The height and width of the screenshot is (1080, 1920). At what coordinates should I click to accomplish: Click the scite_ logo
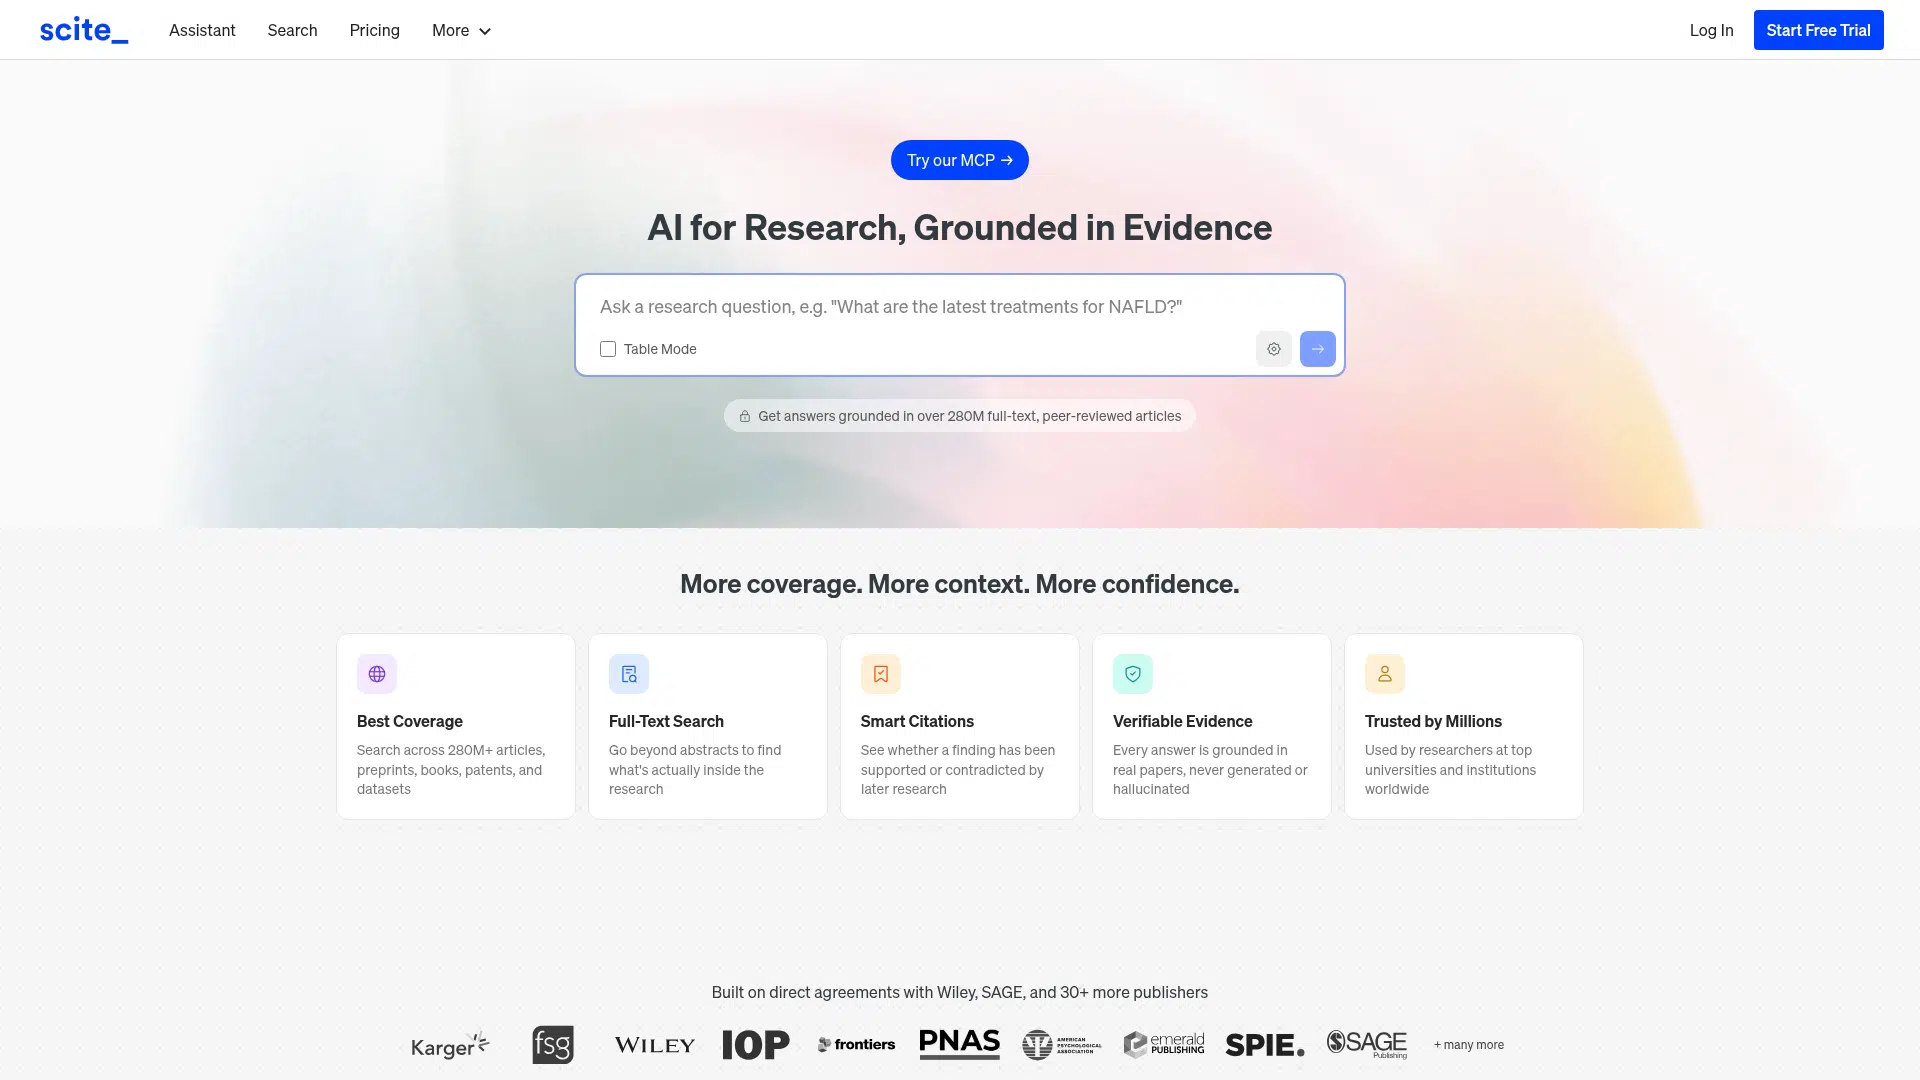[x=84, y=30]
